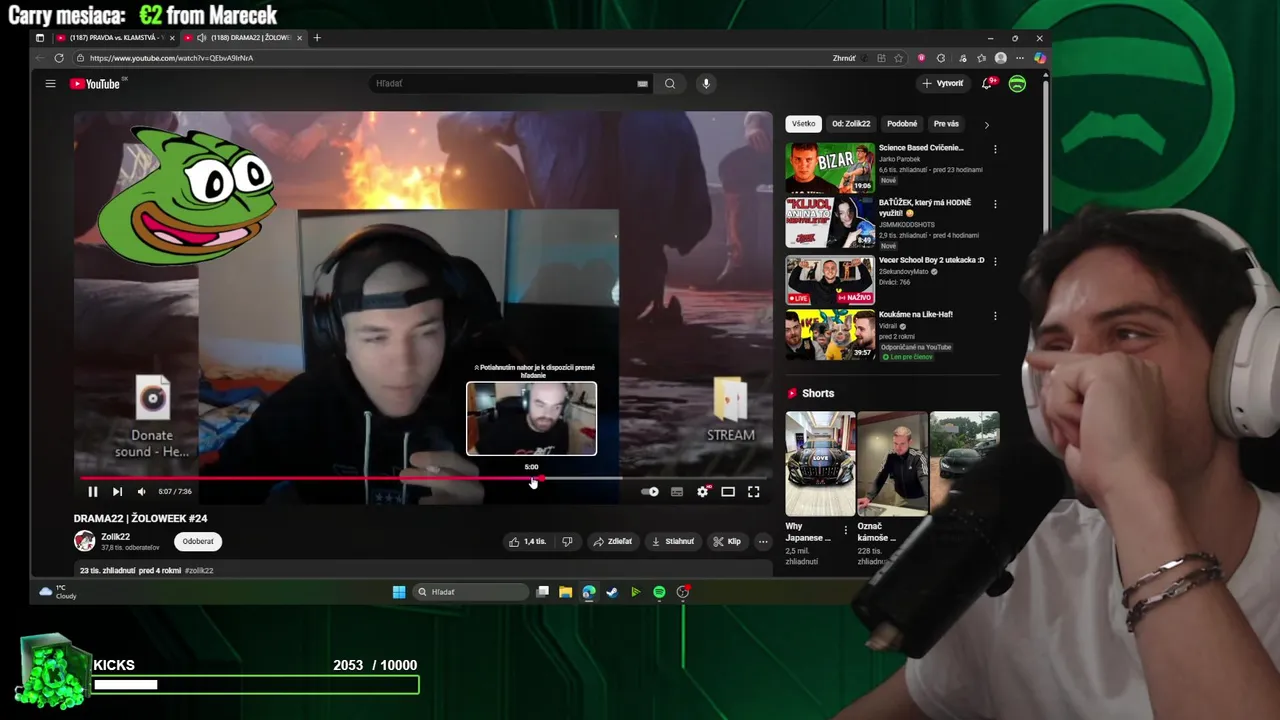Toggle subtitles in the video player

pos(677,491)
